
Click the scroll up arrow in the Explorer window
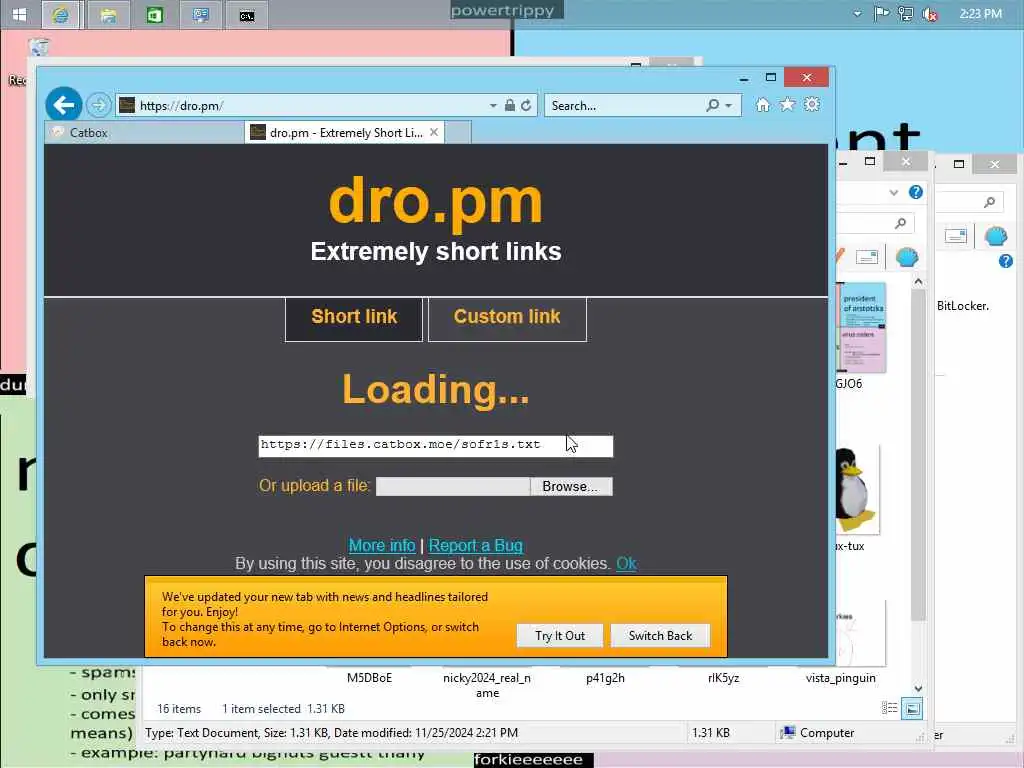(918, 282)
